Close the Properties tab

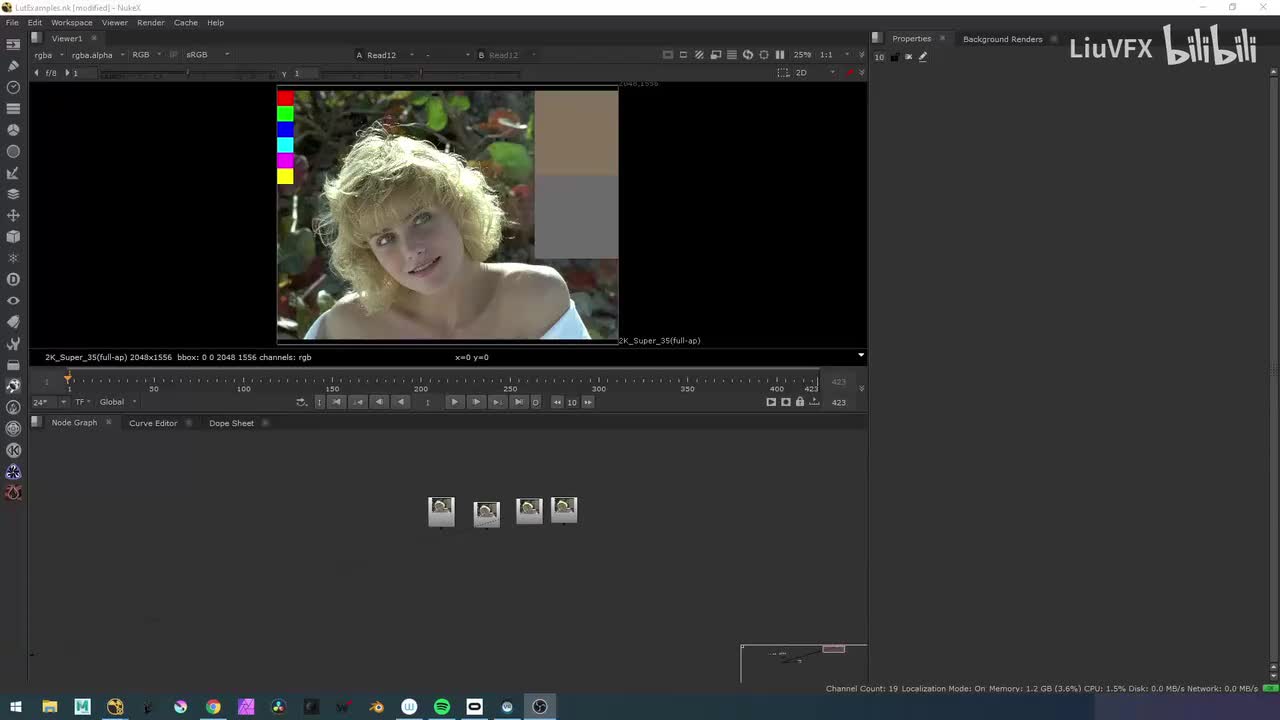coord(942,39)
